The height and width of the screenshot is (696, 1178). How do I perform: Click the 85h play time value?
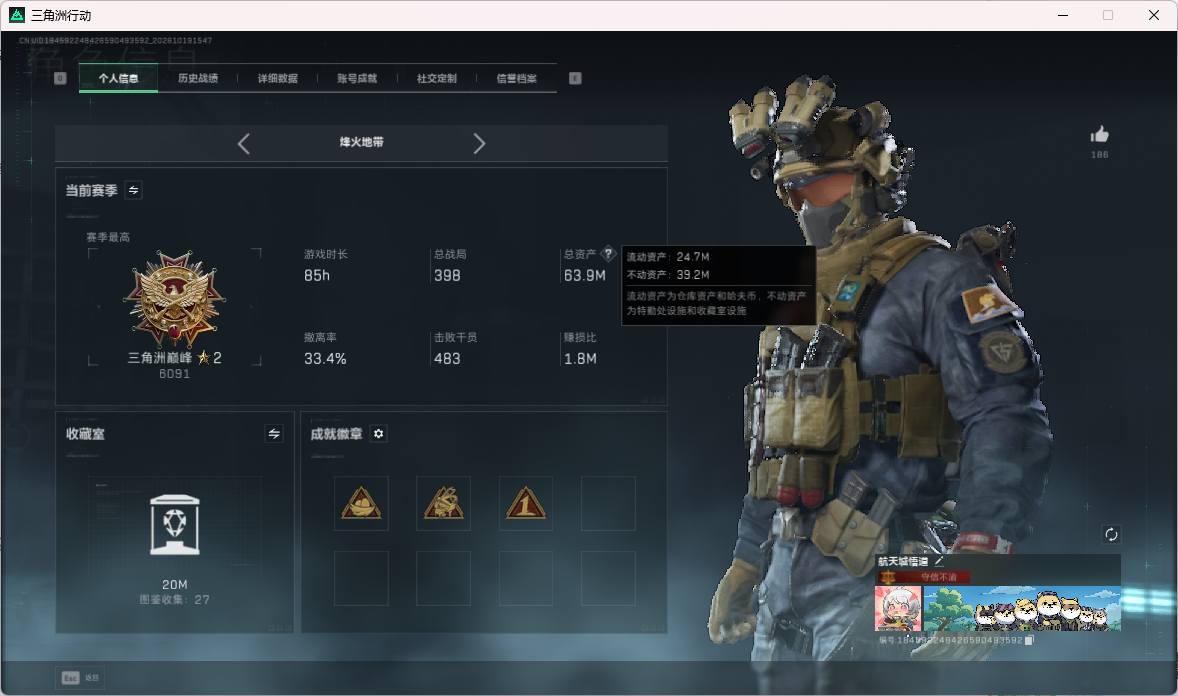317,276
